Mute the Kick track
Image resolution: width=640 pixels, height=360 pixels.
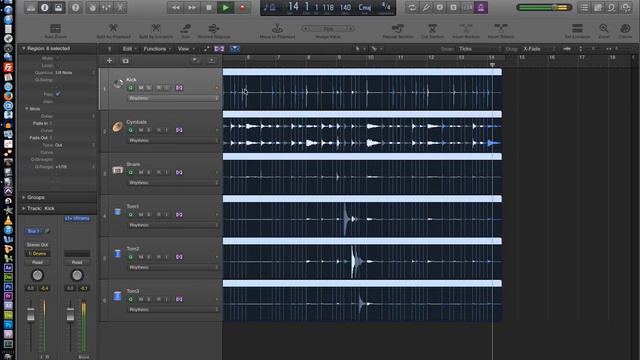coord(141,88)
